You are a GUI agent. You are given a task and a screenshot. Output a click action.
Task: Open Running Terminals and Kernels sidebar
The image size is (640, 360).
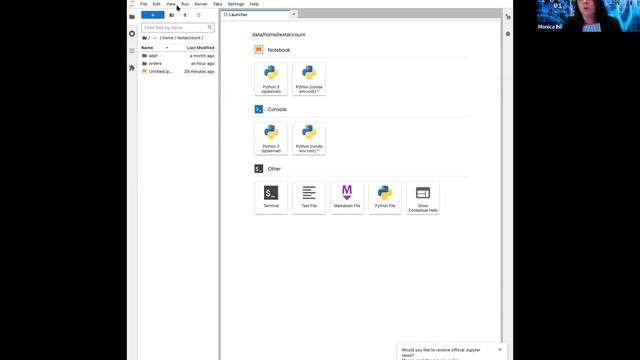(132, 34)
